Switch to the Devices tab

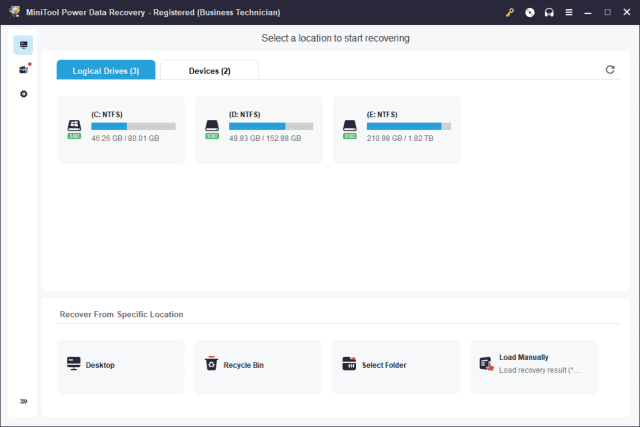point(210,70)
